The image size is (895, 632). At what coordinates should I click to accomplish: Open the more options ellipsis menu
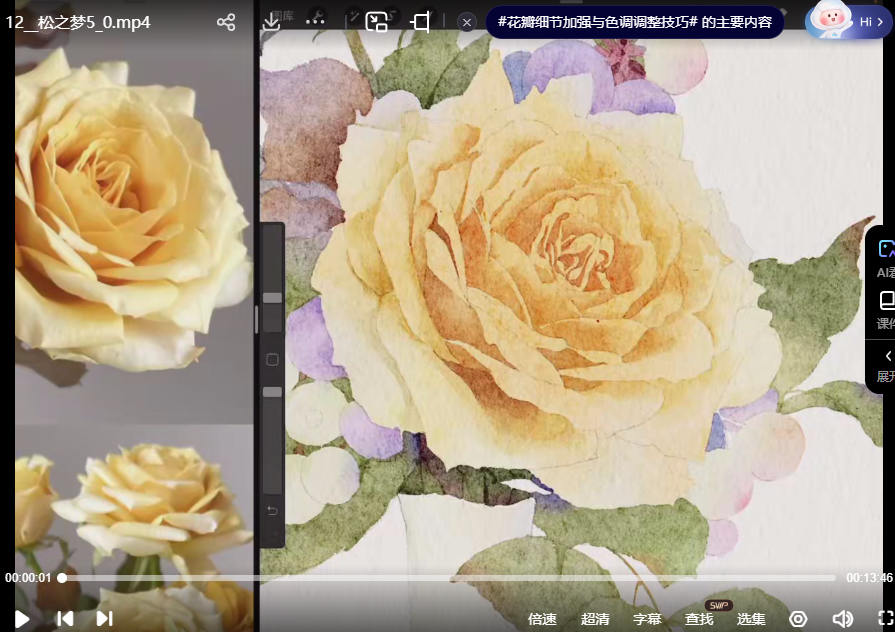coord(315,21)
